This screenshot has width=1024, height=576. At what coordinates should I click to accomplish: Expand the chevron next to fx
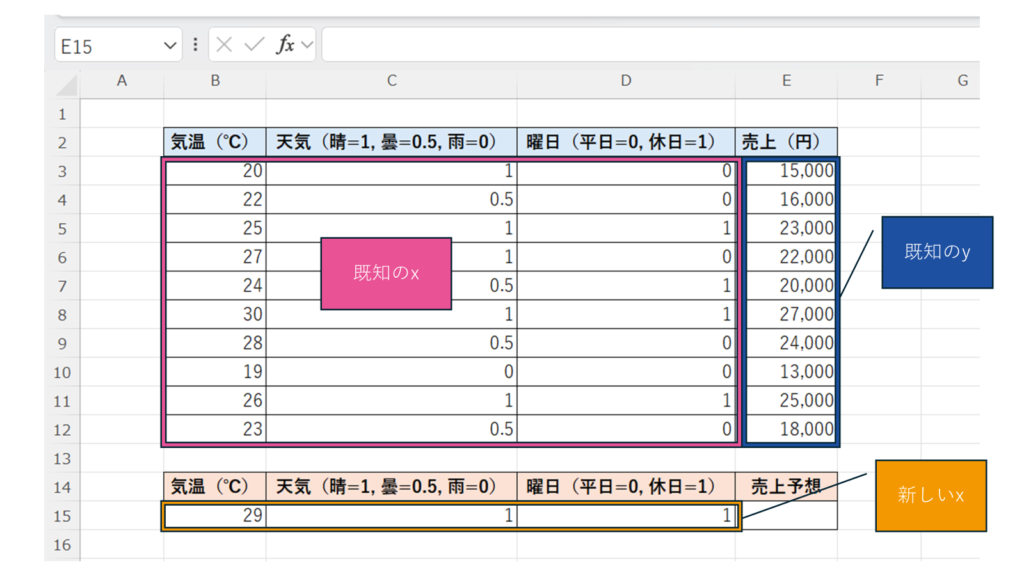pos(306,45)
